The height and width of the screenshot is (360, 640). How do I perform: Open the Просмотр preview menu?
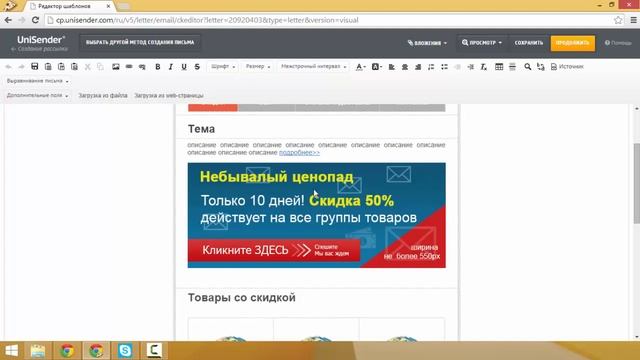[x=482, y=43]
